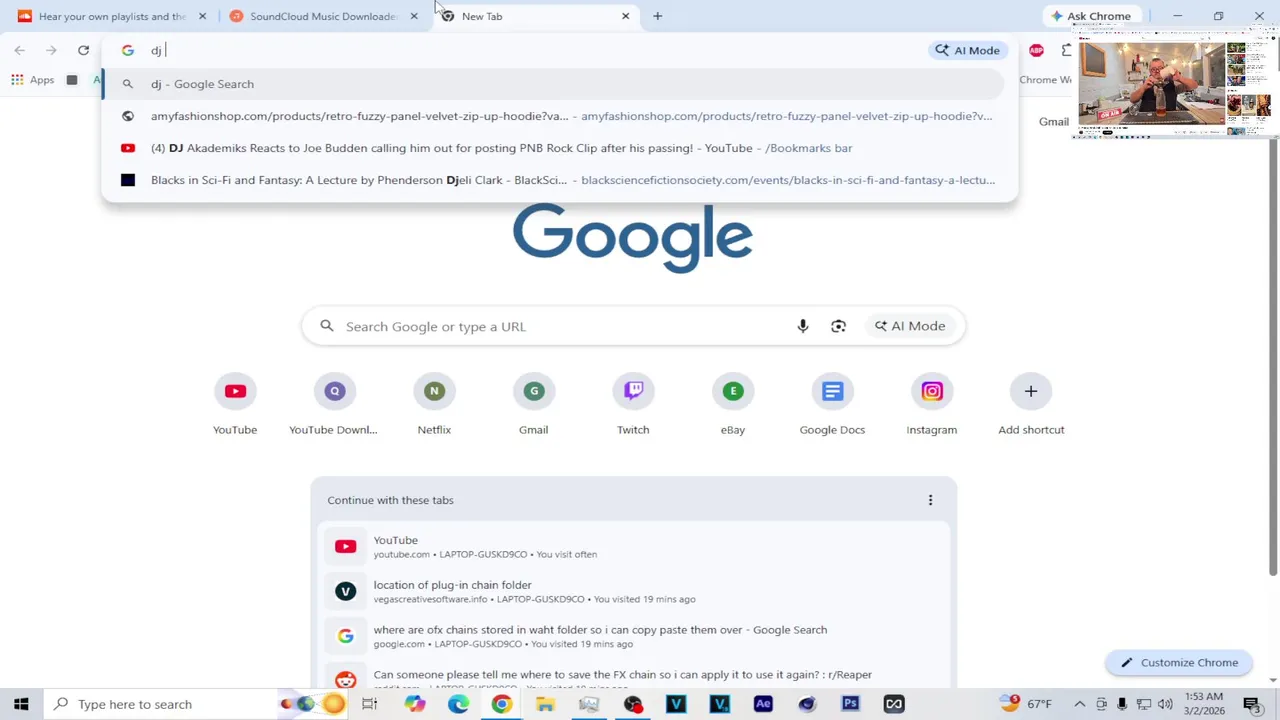Show hidden system tray icons chevron
1280x720 pixels.
[1080, 704]
